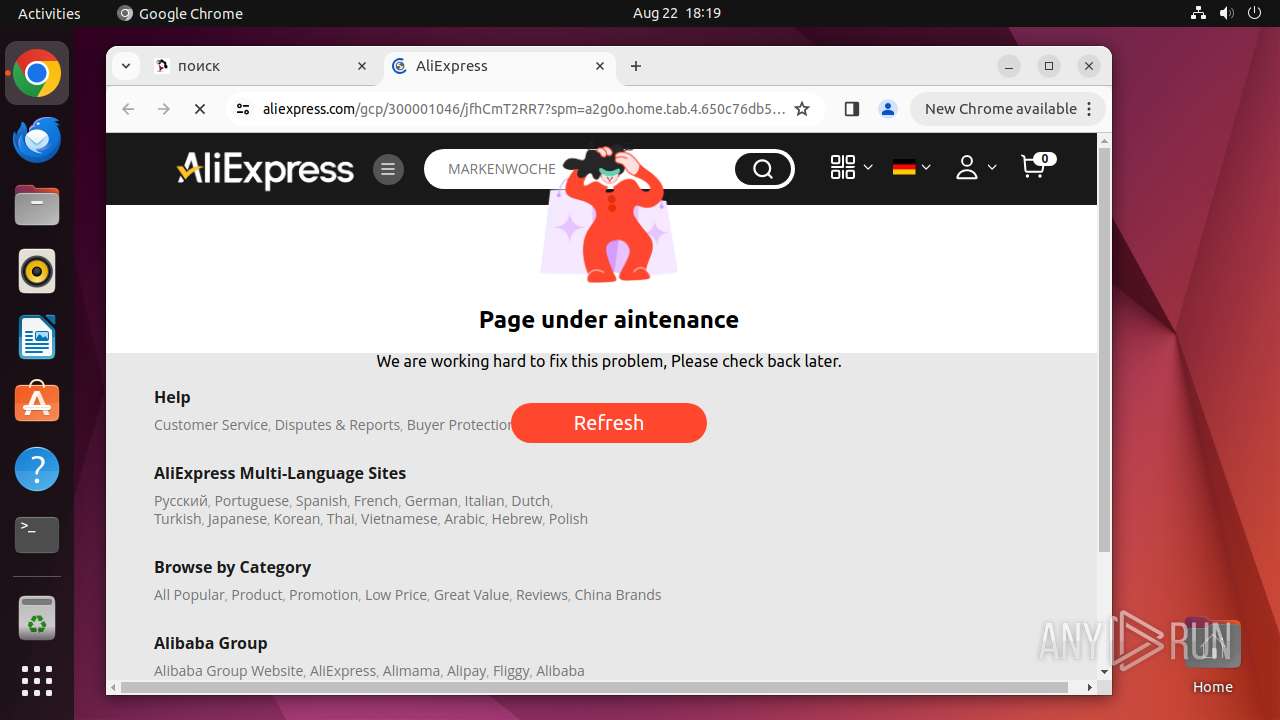Click the MARKENWOCHE search input field
The width and height of the screenshot is (1280, 720).
(x=580, y=169)
